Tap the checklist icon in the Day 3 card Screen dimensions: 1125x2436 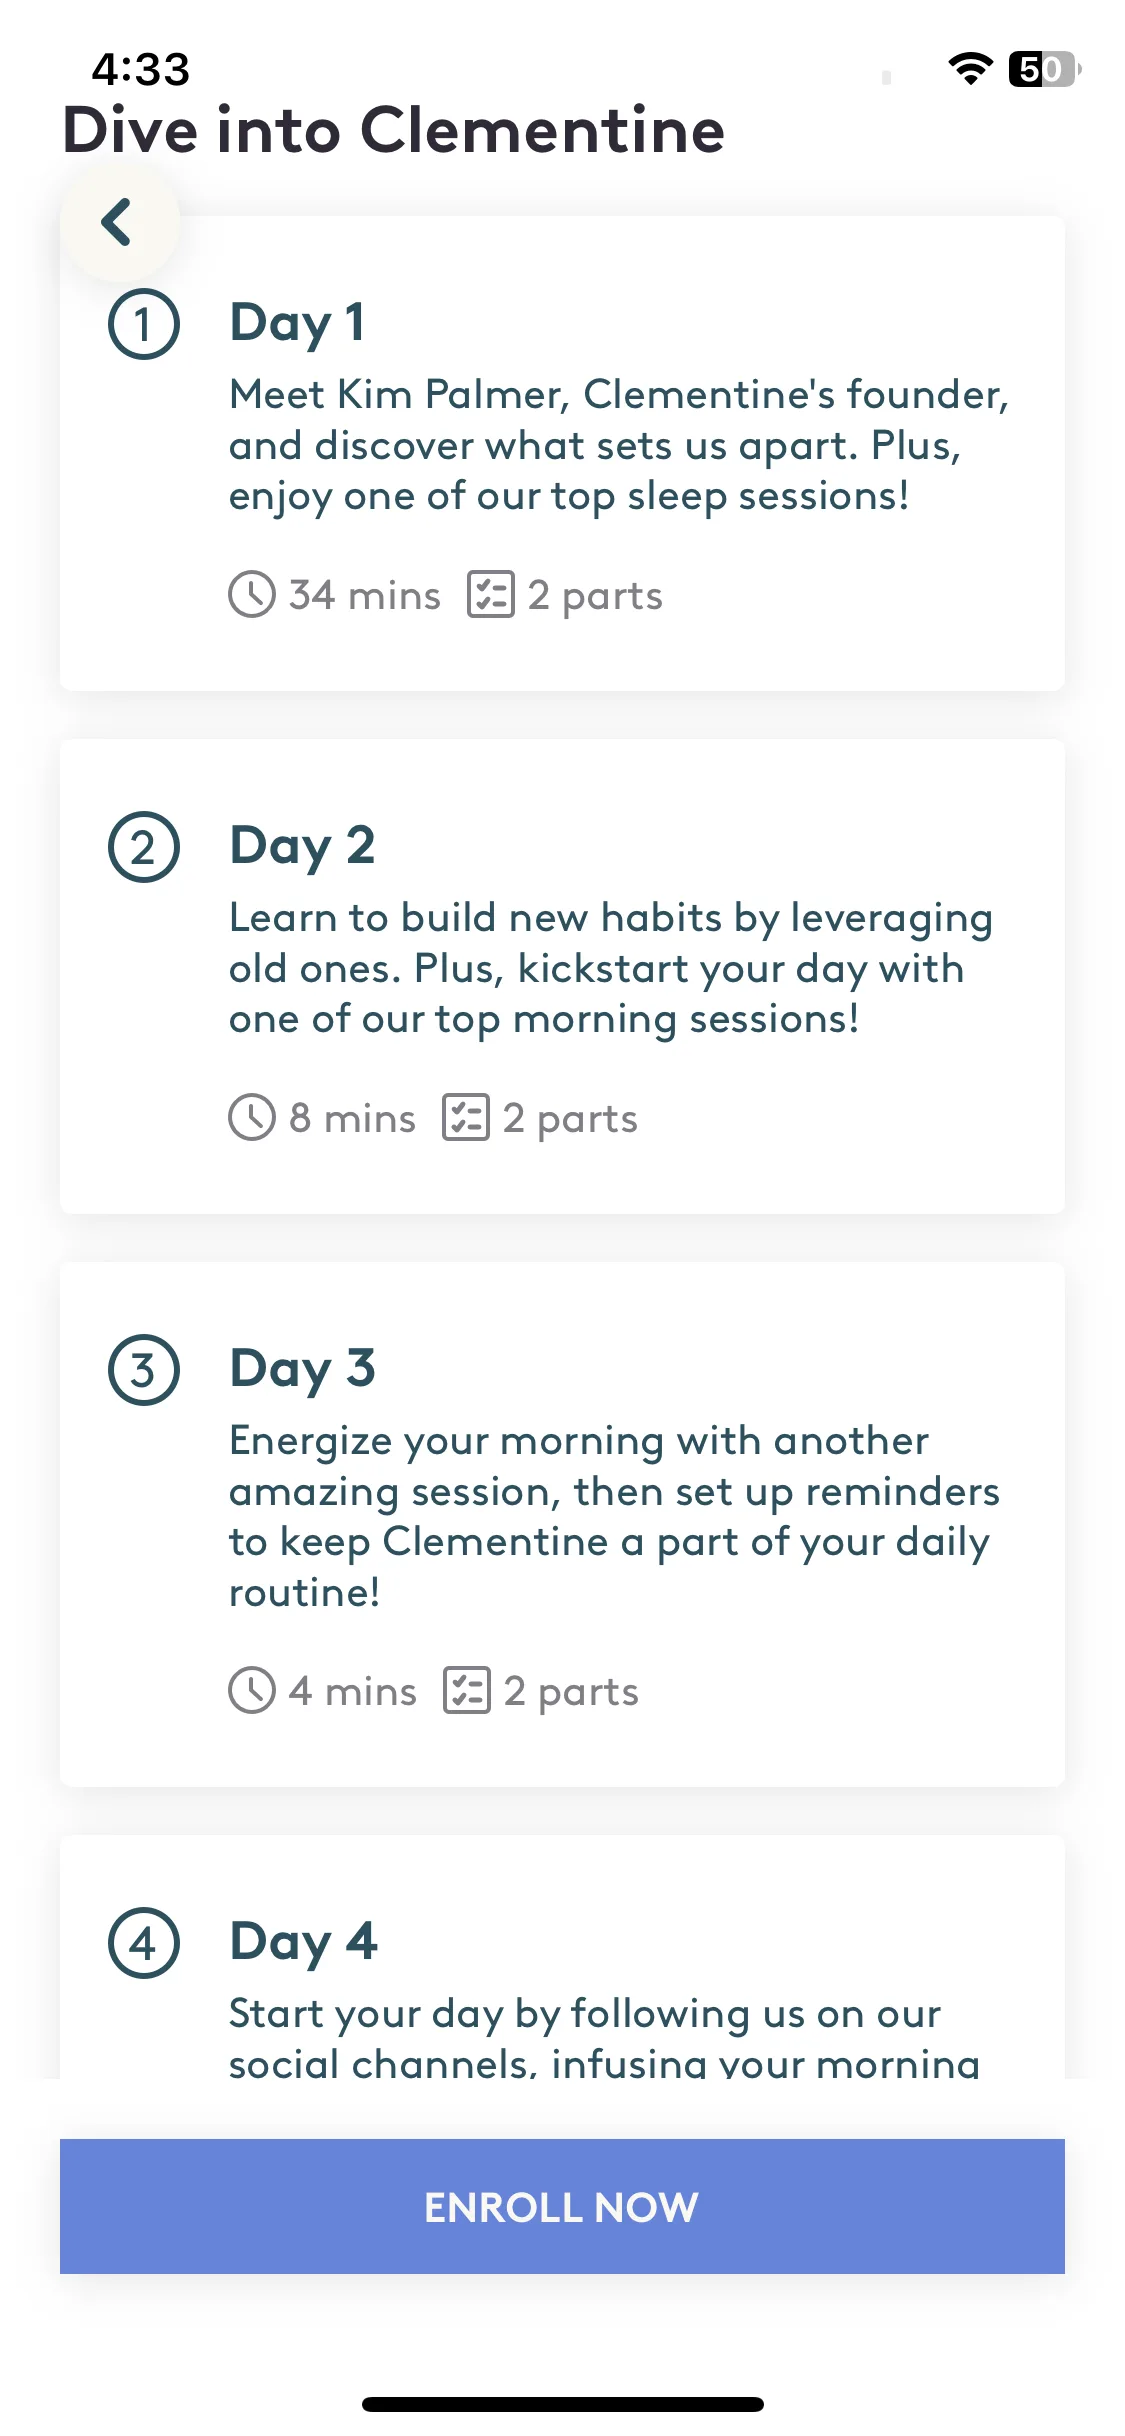pos(467,1691)
